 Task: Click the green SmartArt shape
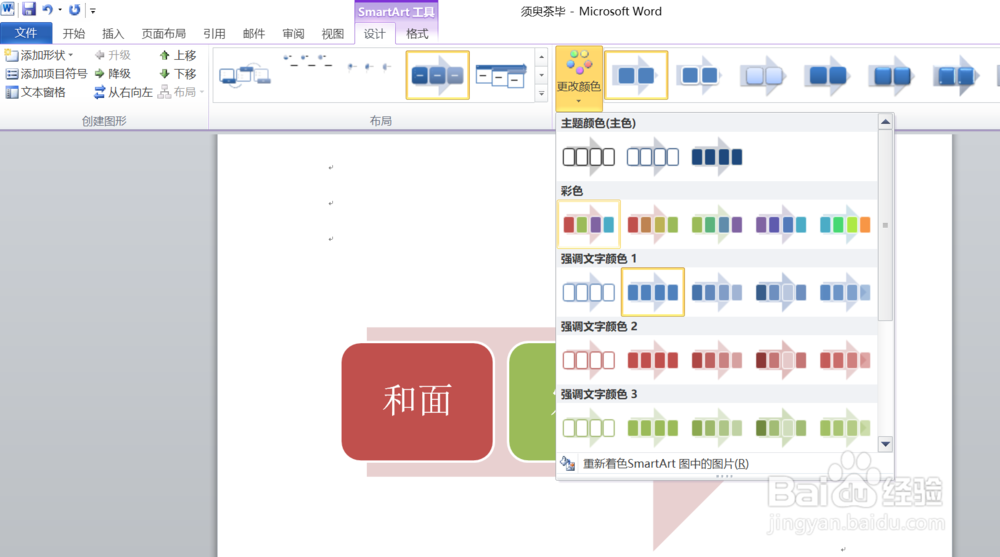point(533,401)
